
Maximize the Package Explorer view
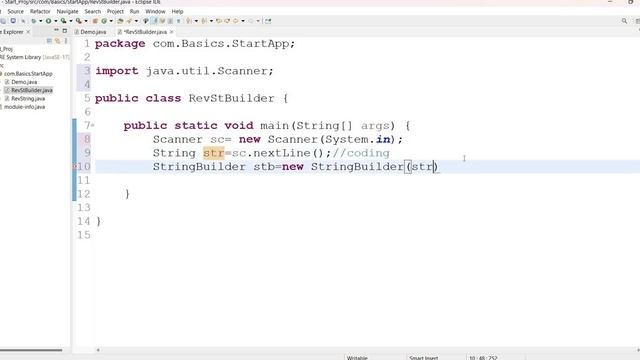tap(64, 31)
